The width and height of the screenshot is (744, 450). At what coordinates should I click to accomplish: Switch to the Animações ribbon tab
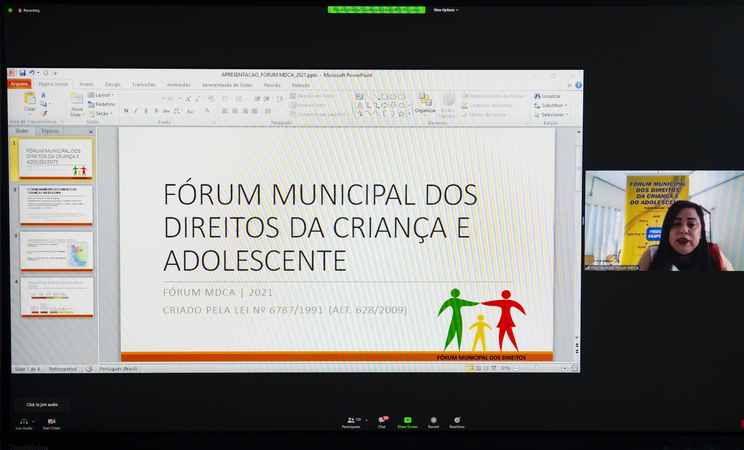178,85
